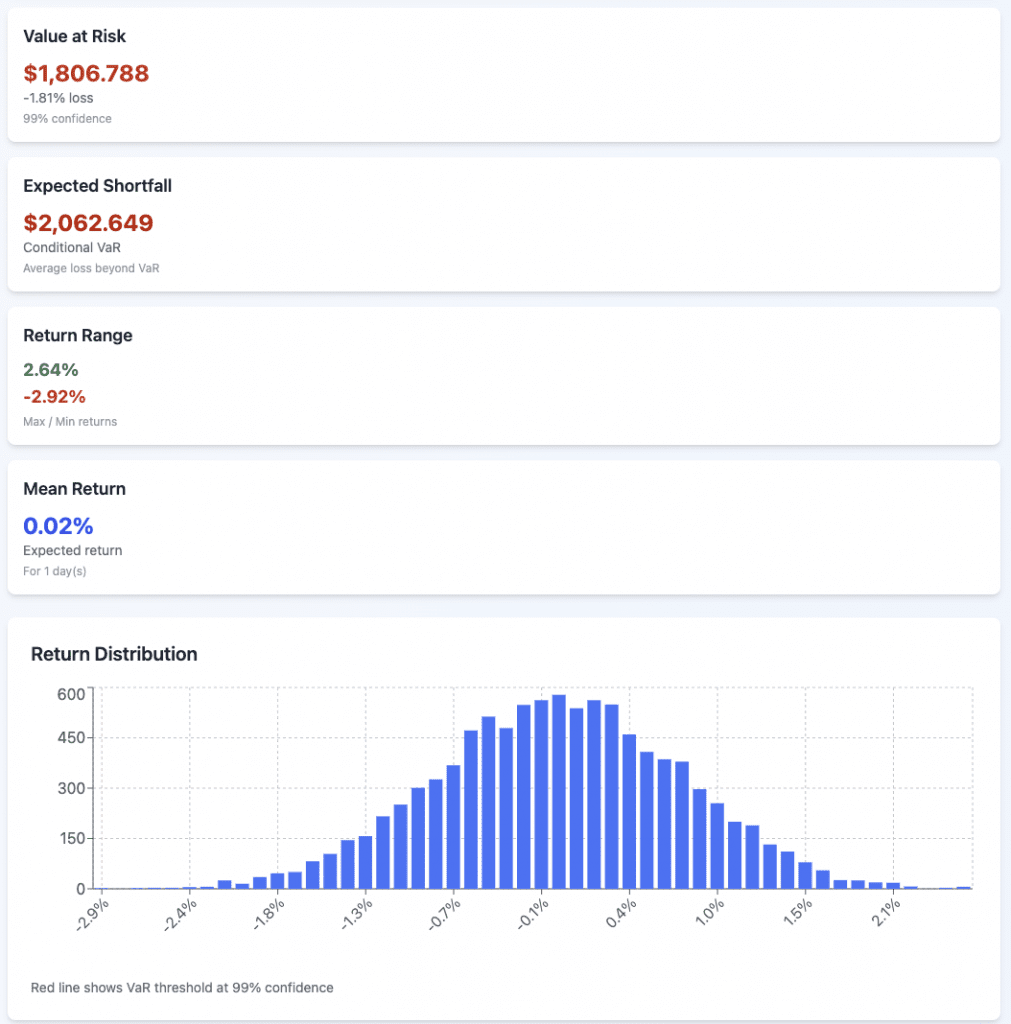Click the Return Range card title
The image size is (1011, 1024).
coord(77,336)
